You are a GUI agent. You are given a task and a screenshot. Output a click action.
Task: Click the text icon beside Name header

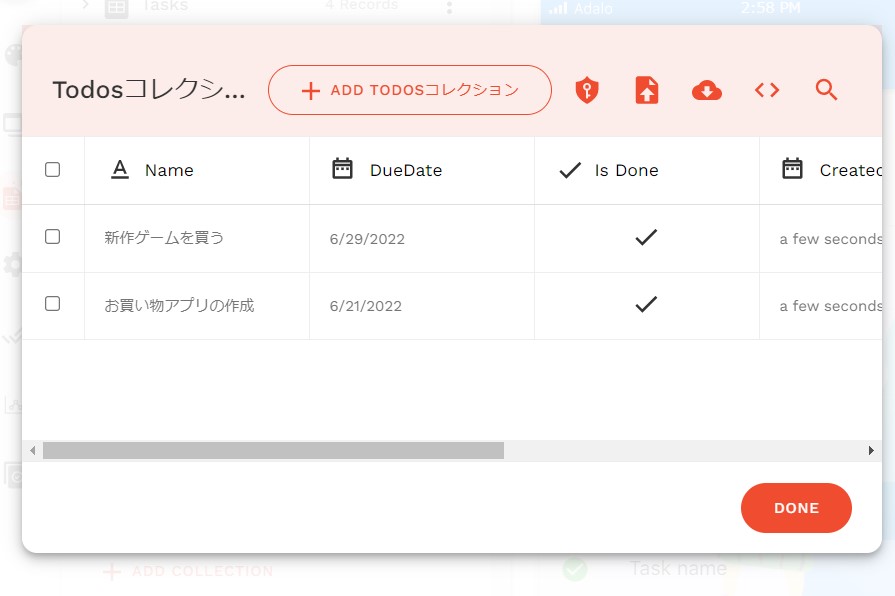pyautogui.click(x=120, y=170)
